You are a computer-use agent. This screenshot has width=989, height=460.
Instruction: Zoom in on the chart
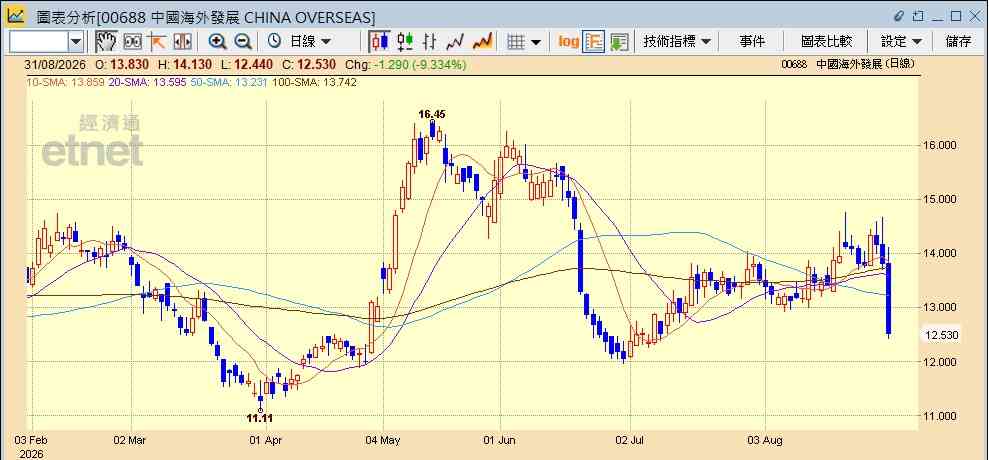point(218,42)
